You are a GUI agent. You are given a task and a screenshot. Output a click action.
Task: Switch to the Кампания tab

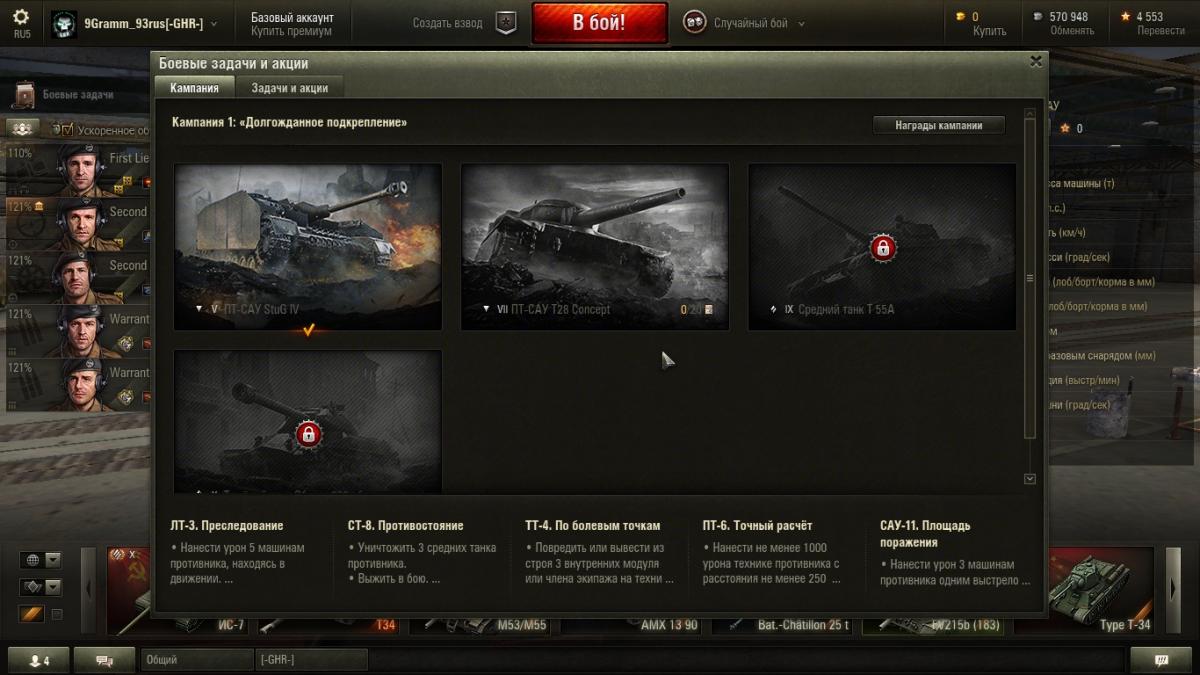194,88
